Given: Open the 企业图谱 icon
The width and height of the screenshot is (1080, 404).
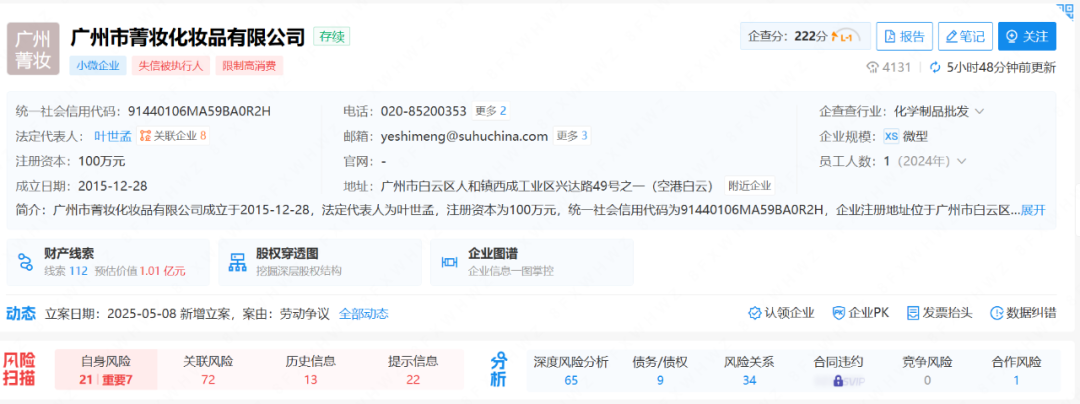Looking at the screenshot, I should pyautogui.click(x=450, y=262).
